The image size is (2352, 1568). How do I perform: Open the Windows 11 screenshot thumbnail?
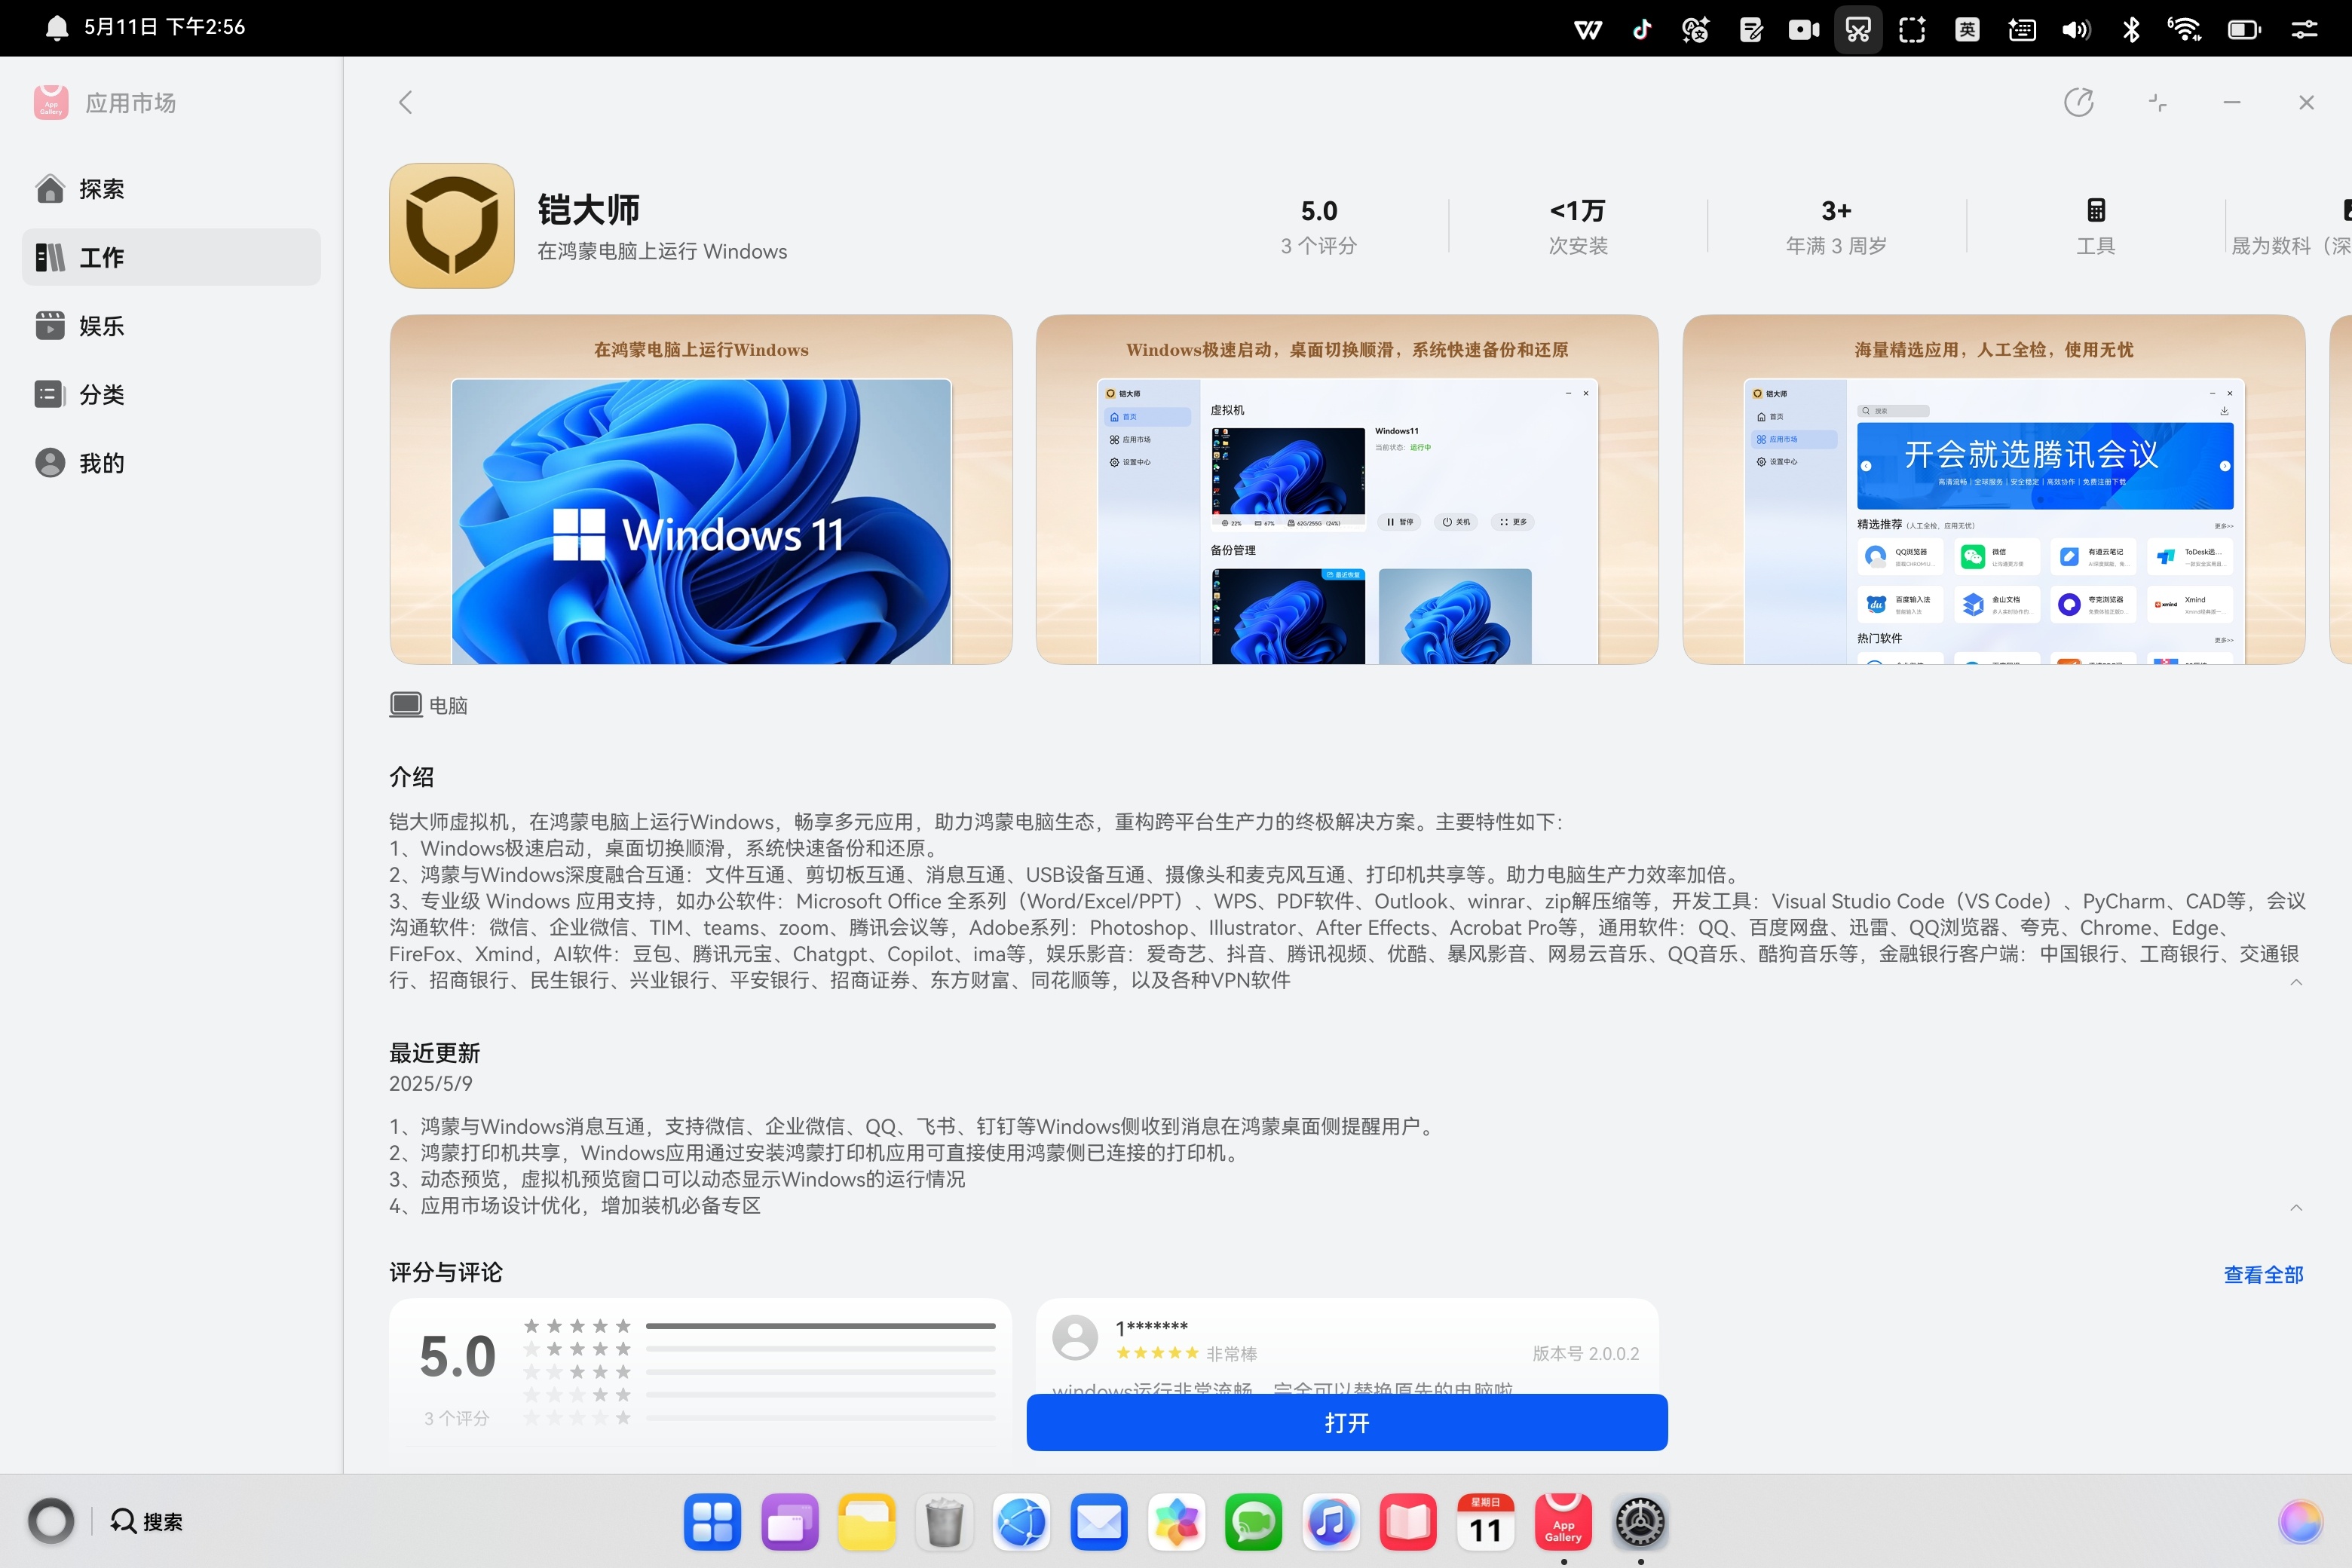pyautogui.click(x=701, y=489)
